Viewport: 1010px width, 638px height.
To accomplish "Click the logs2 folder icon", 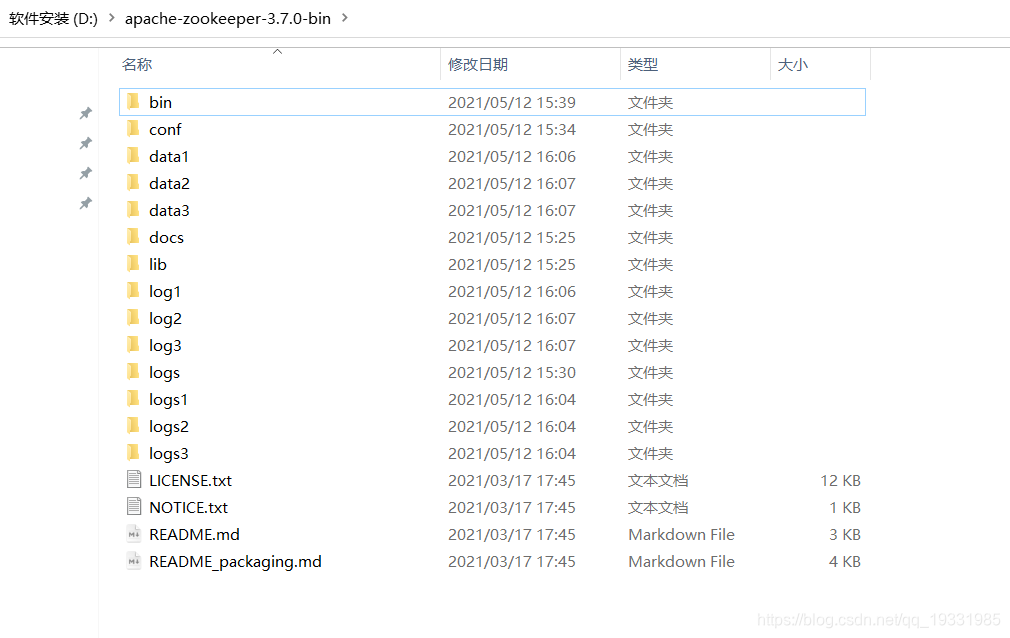I will [133, 426].
